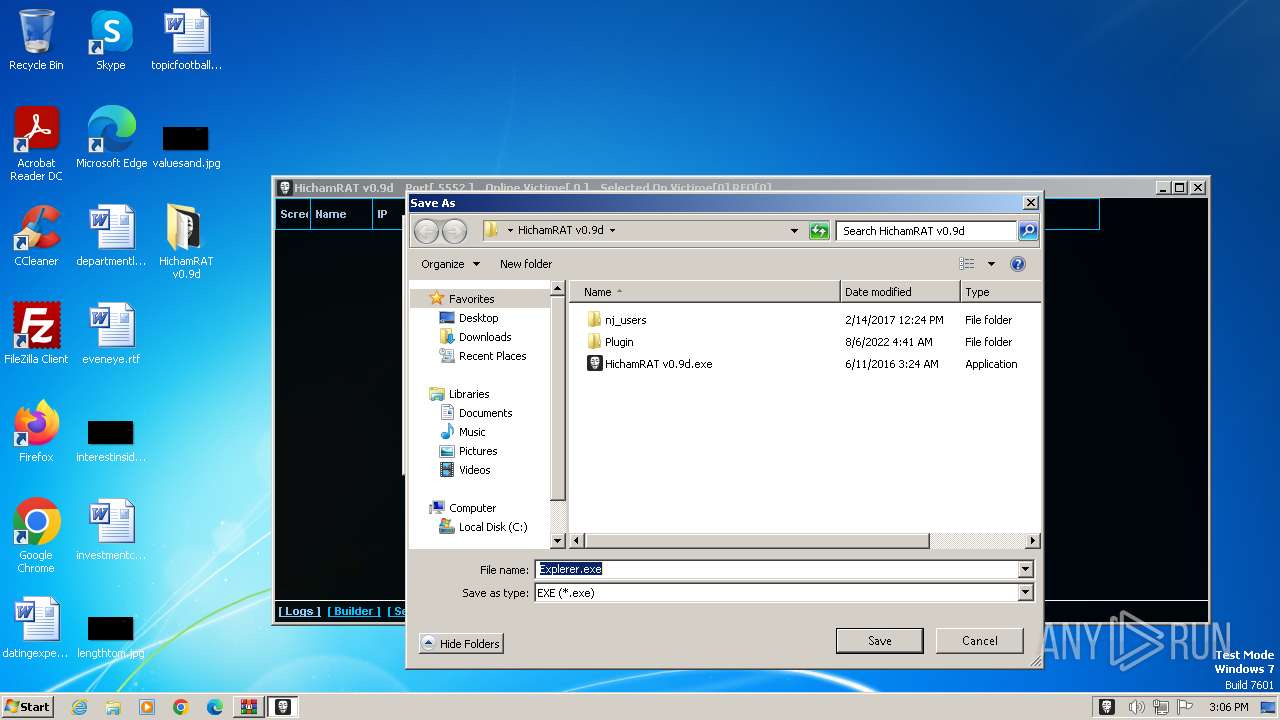Image resolution: width=1280 pixels, height=720 pixels.
Task: Select Recent Places in Favorites
Action: [x=492, y=356]
